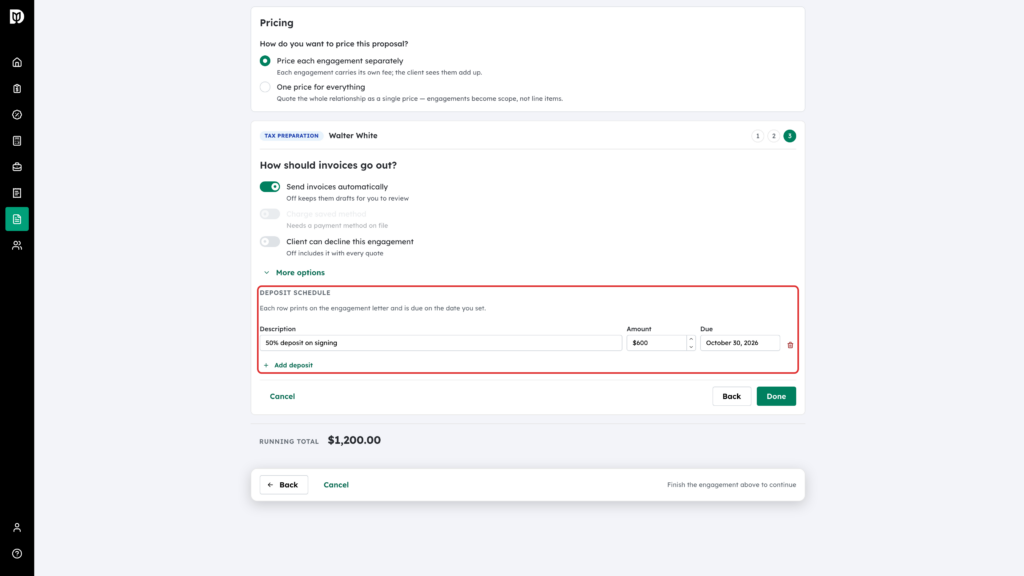Go to step 1 of engagement

click(x=758, y=136)
